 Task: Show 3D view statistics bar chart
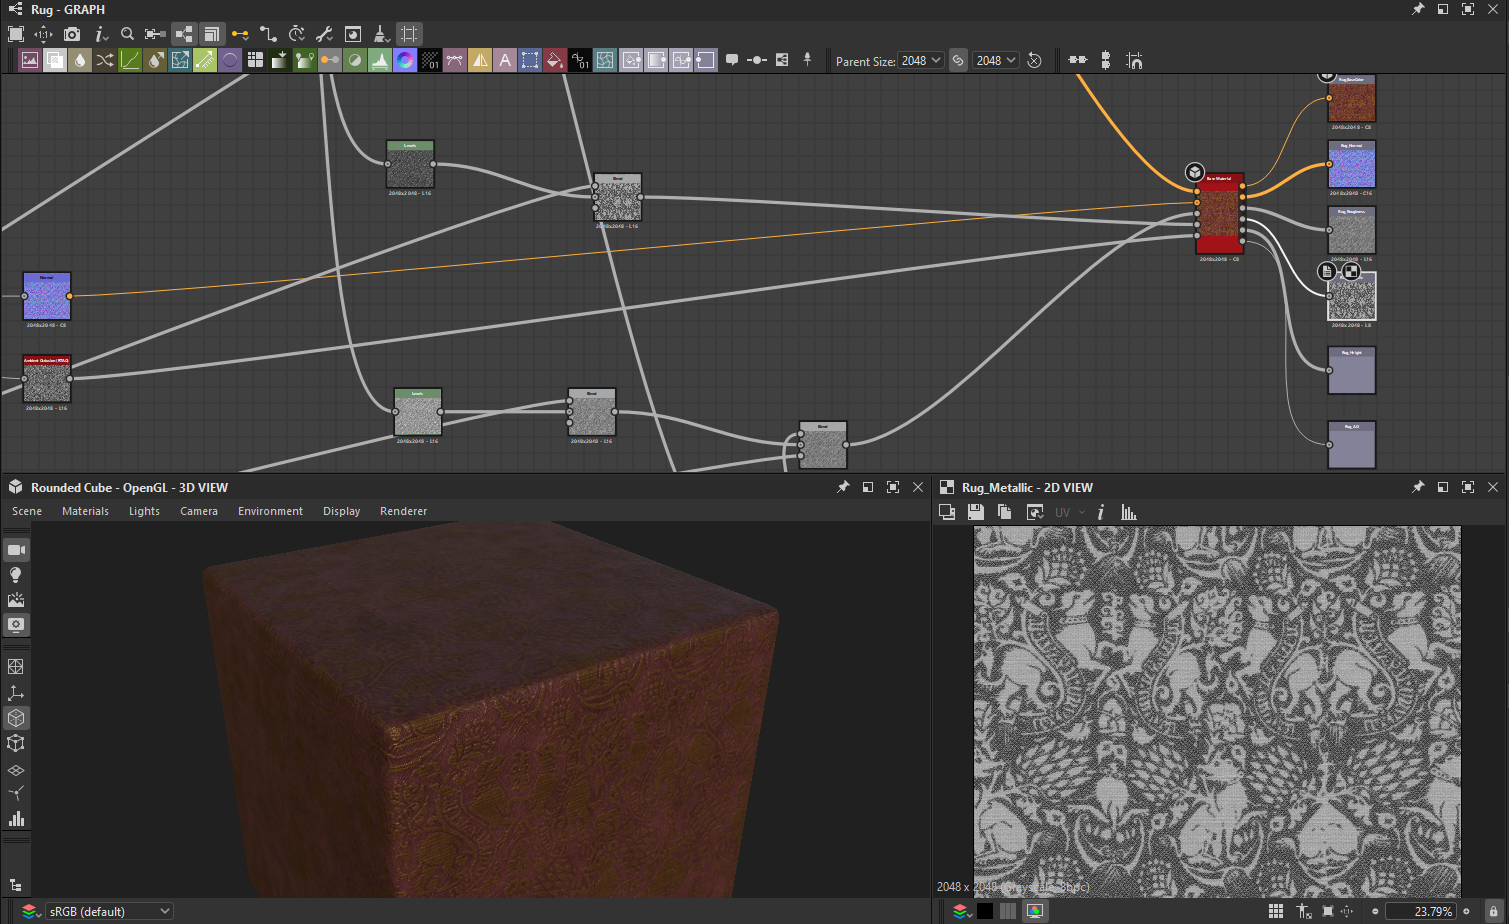coord(16,819)
